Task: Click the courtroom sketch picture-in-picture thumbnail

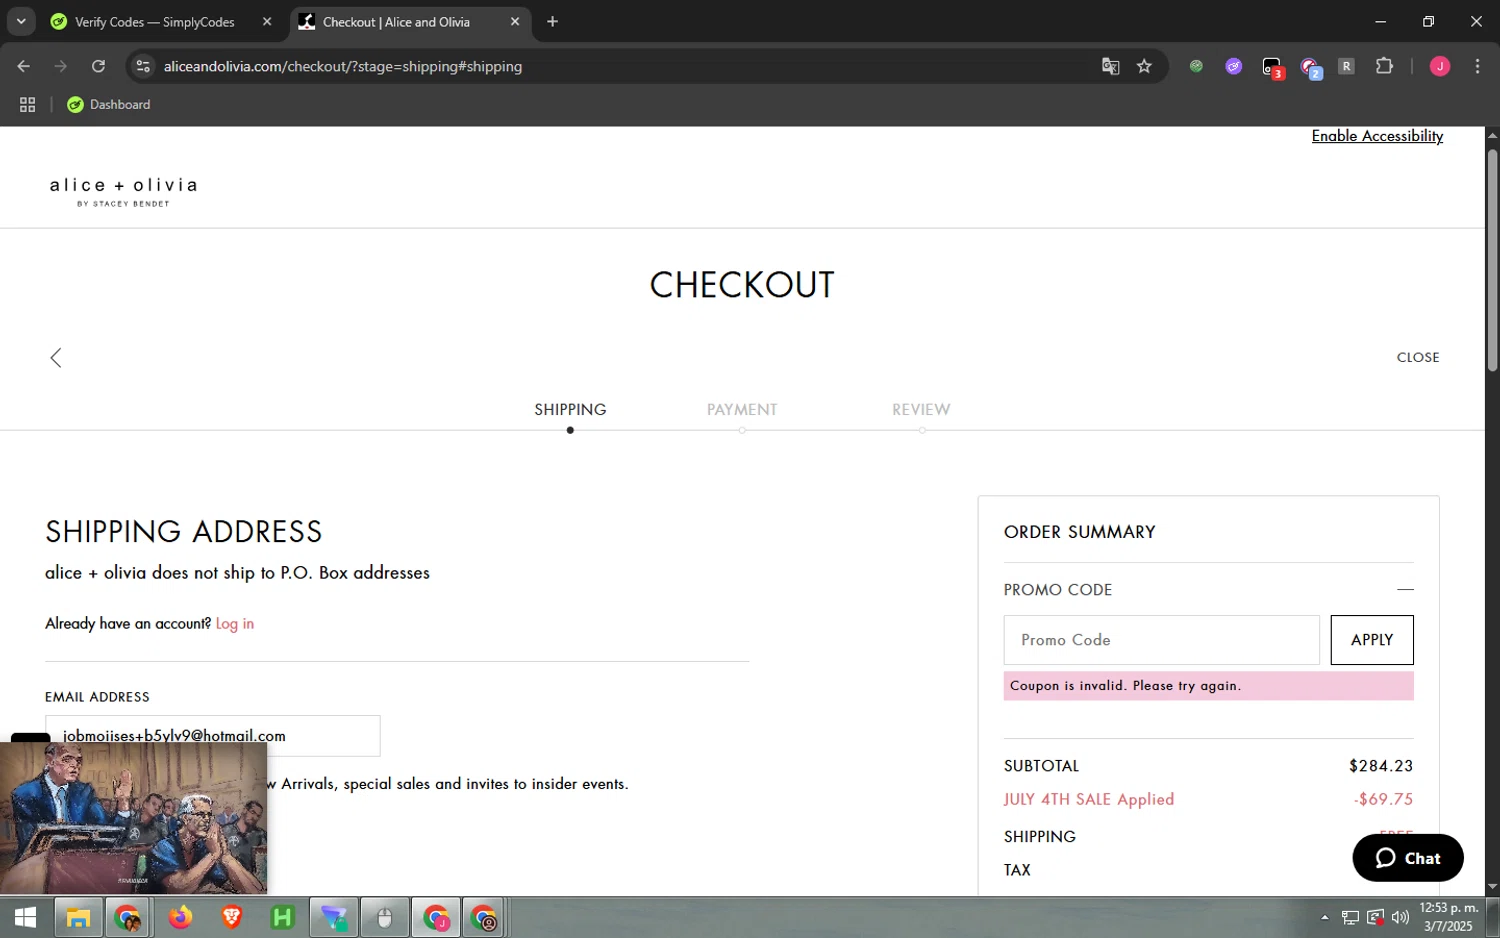Action: 133,818
